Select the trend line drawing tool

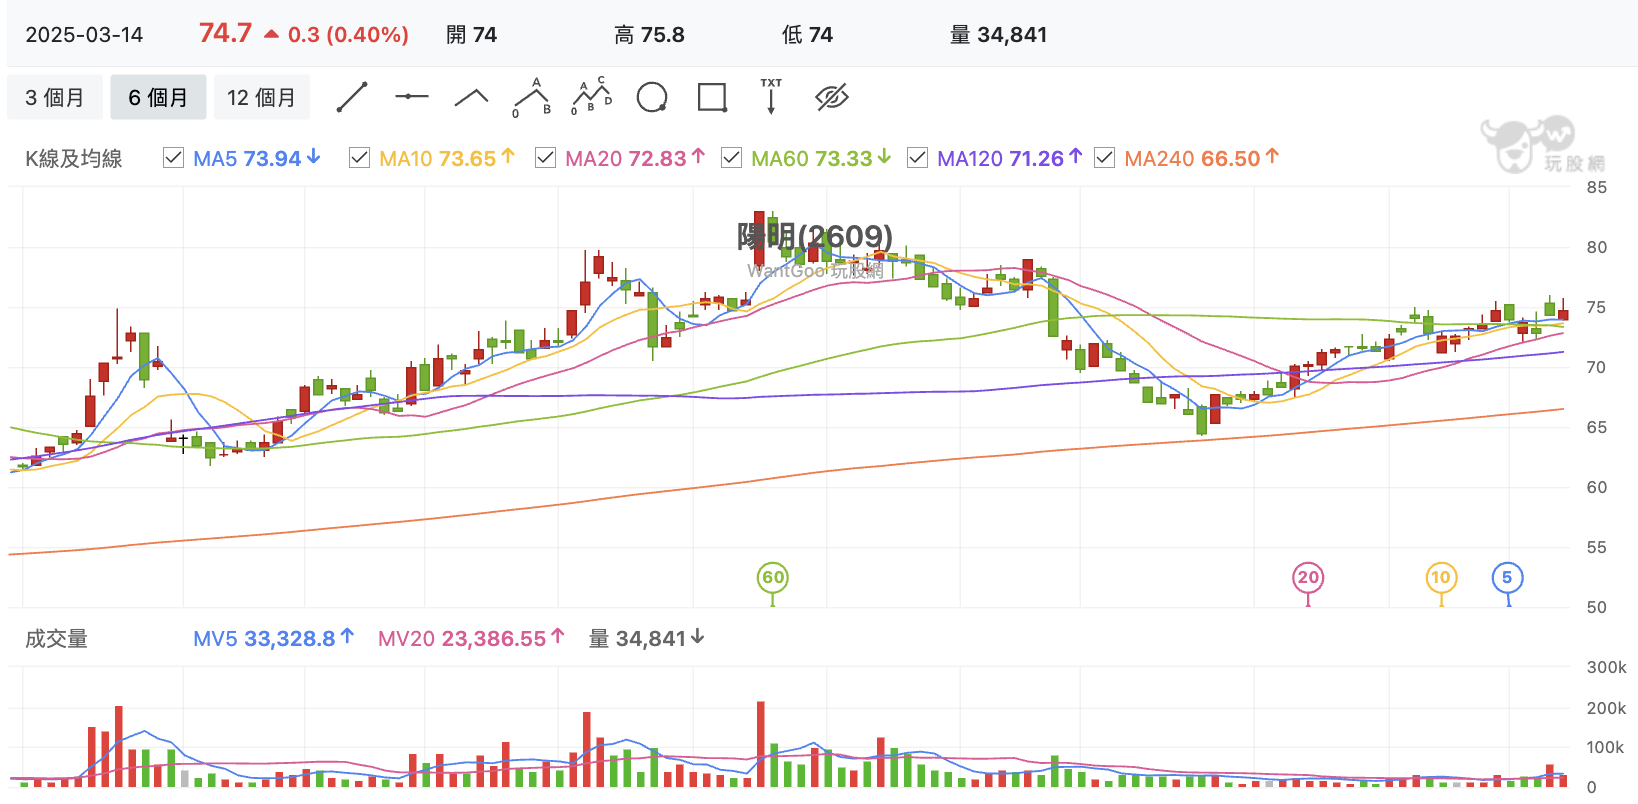[x=352, y=97]
